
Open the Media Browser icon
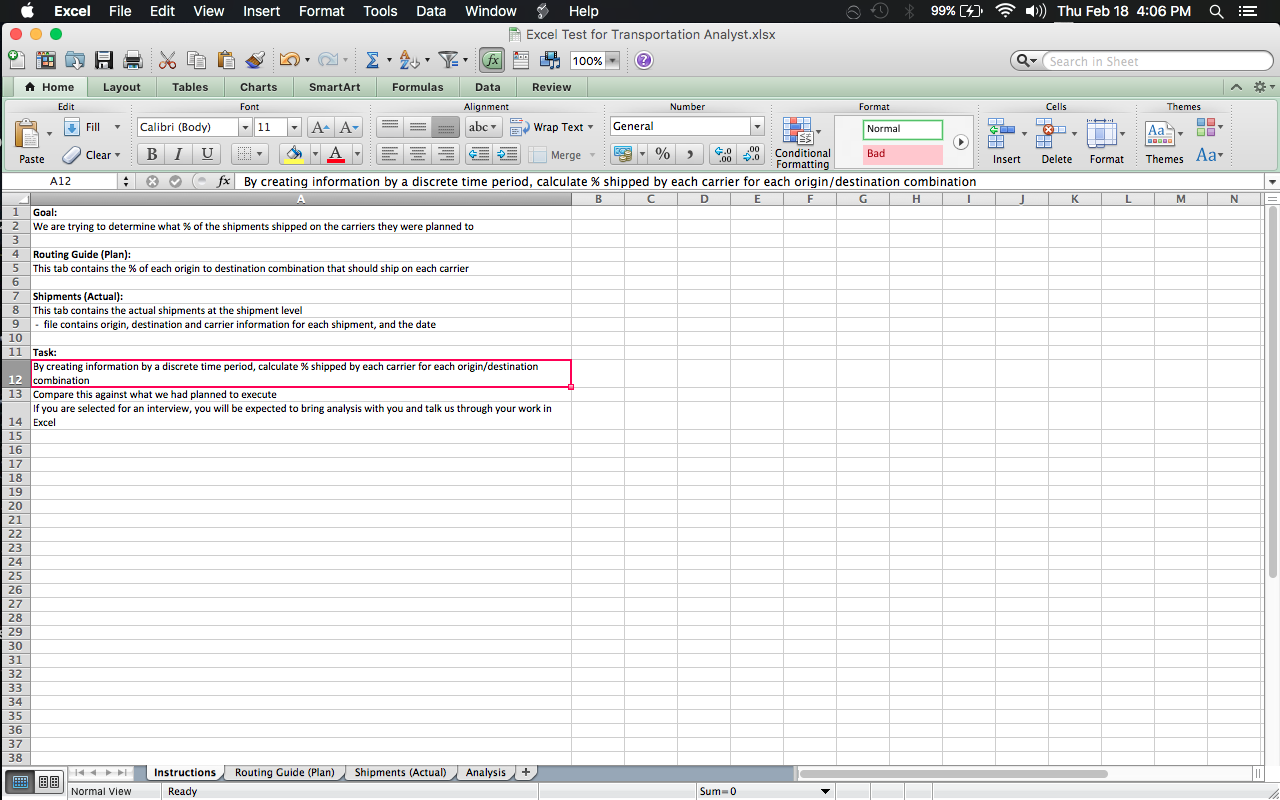[x=549, y=60]
